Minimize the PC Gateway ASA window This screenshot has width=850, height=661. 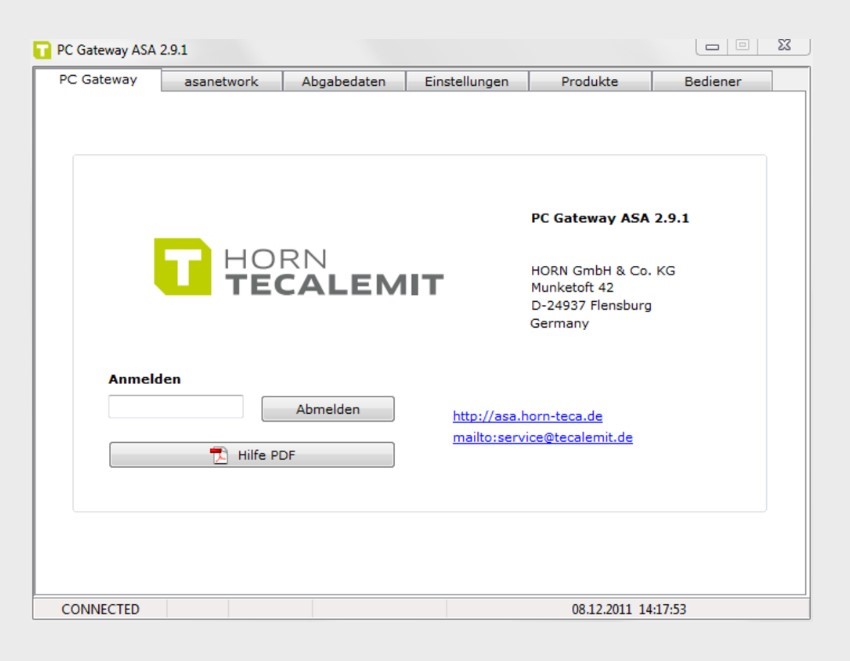(x=712, y=46)
